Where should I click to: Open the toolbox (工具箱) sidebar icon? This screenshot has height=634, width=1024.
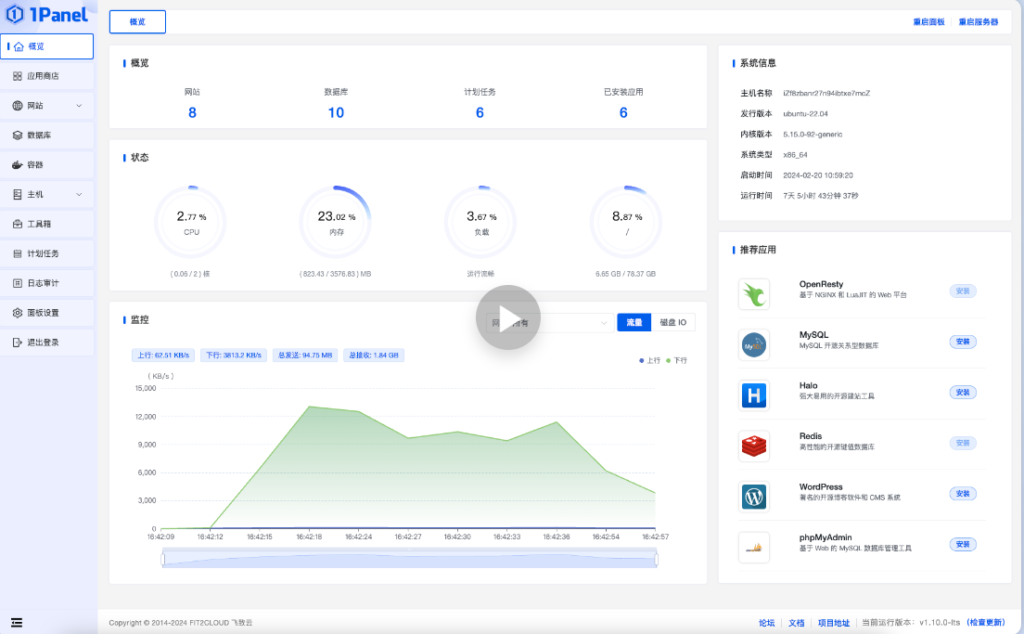pos(18,224)
